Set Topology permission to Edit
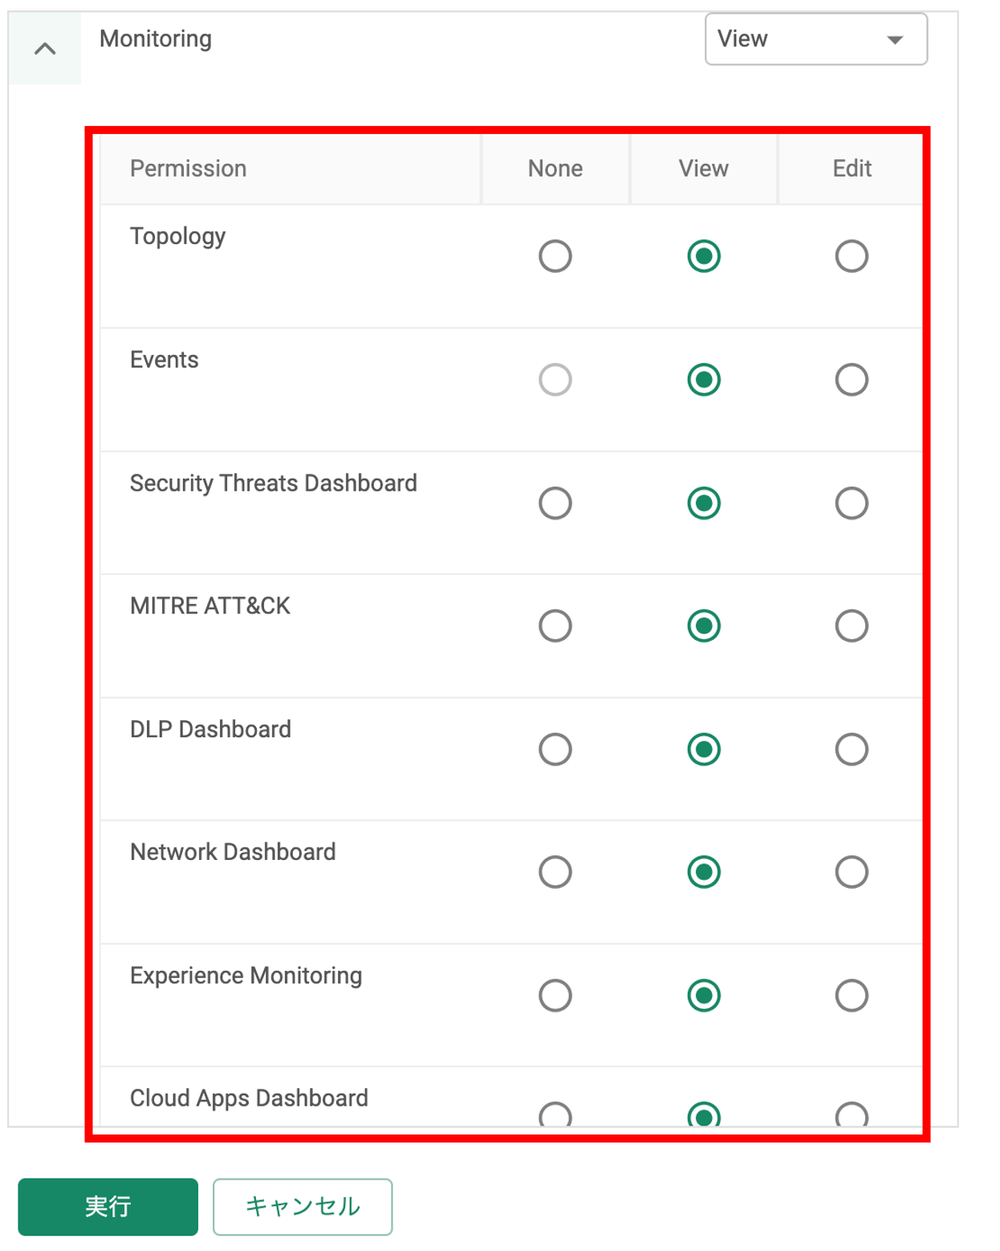The width and height of the screenshot is (1000, 1251). 851,257
